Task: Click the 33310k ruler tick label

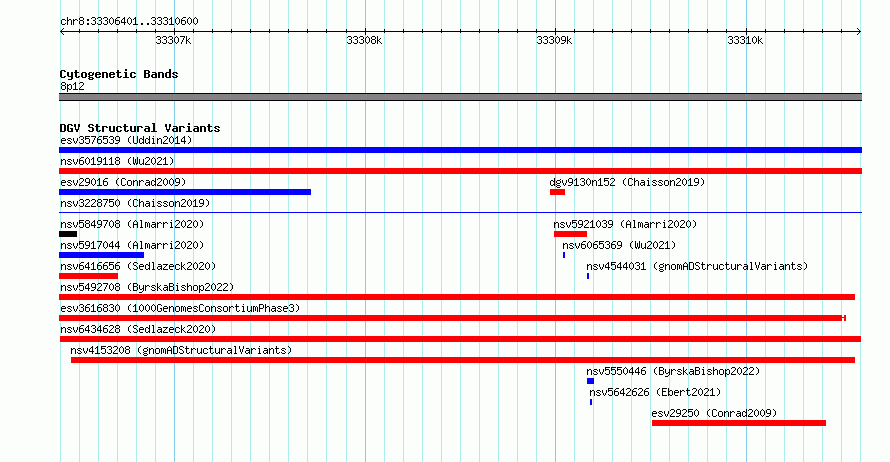Action: [x=745, y=40]
